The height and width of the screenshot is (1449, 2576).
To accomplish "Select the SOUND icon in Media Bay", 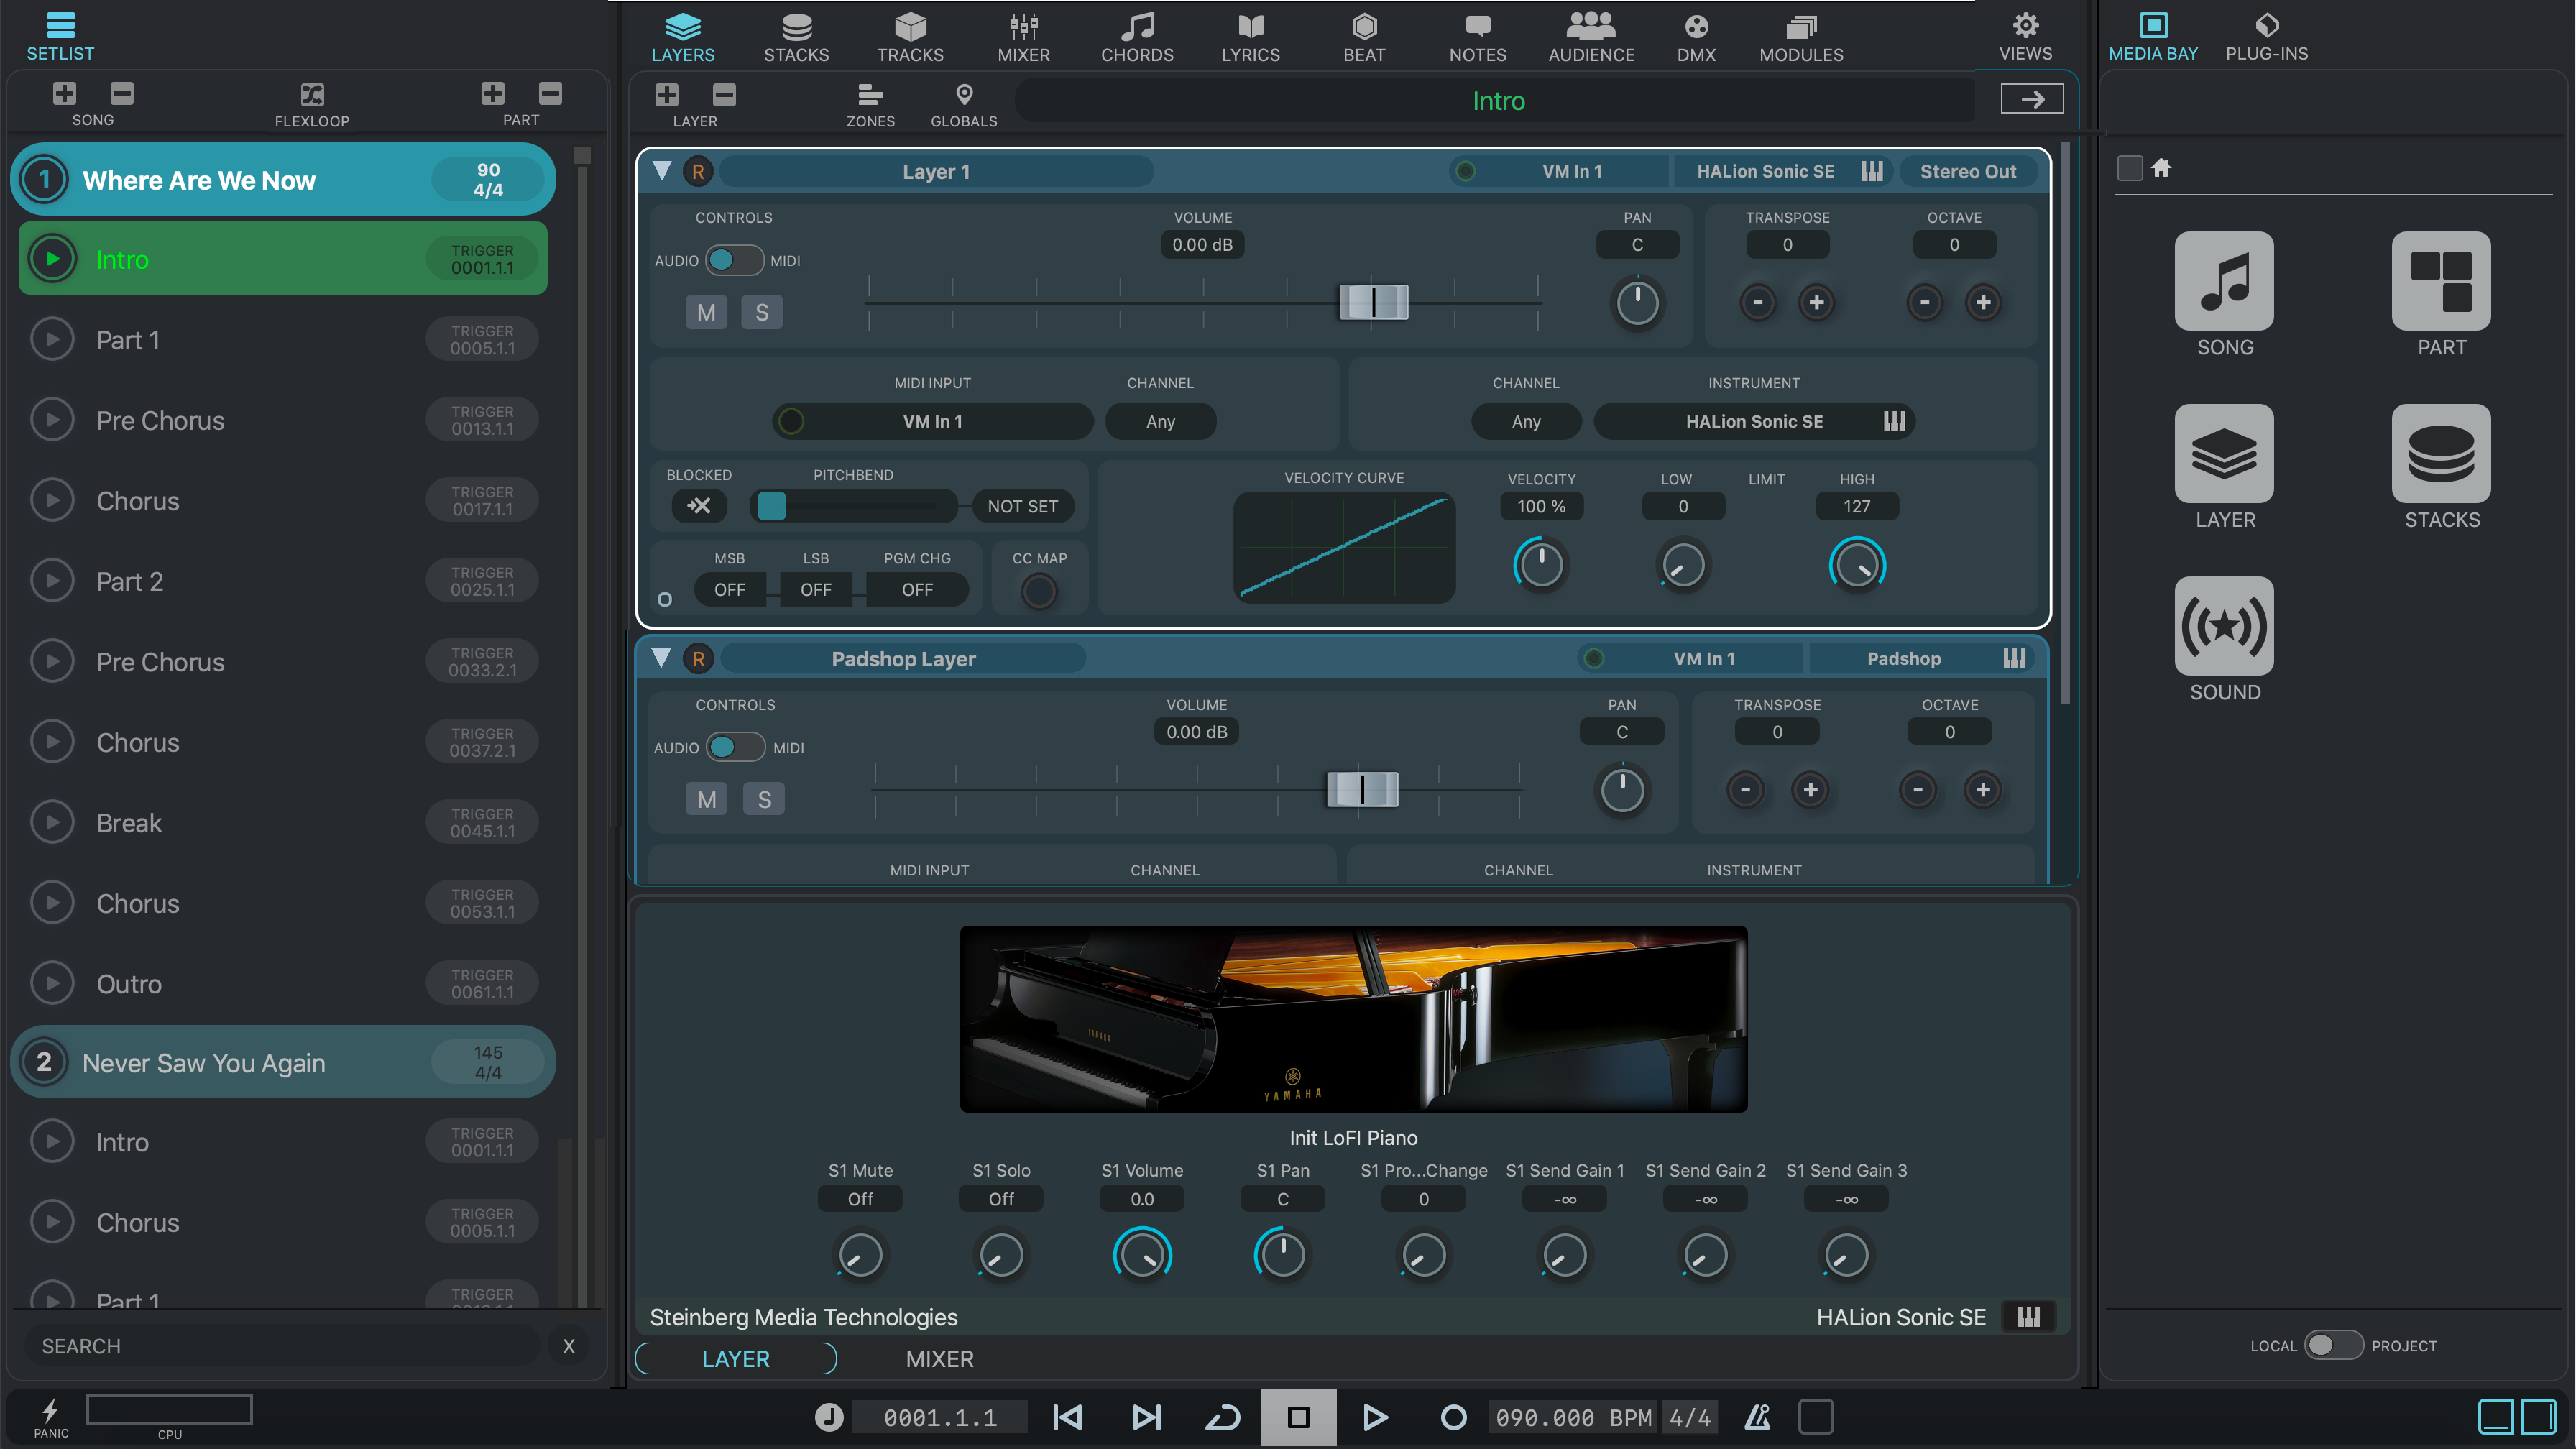I will [x=2224, y=627].
